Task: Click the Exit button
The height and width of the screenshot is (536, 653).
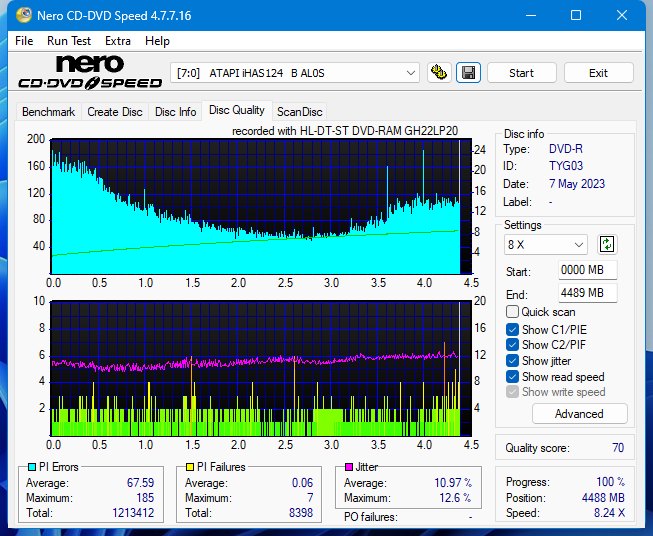Action: coord(598,73)
